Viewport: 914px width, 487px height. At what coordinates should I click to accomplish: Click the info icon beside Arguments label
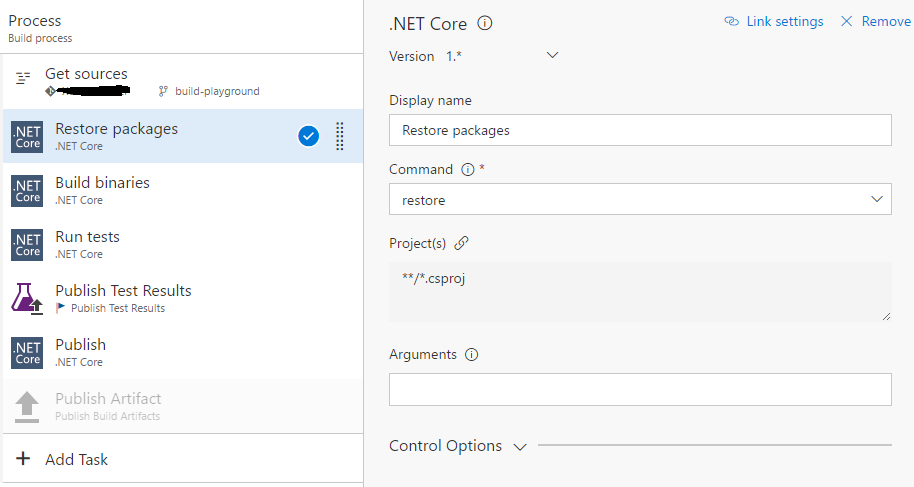472,355
